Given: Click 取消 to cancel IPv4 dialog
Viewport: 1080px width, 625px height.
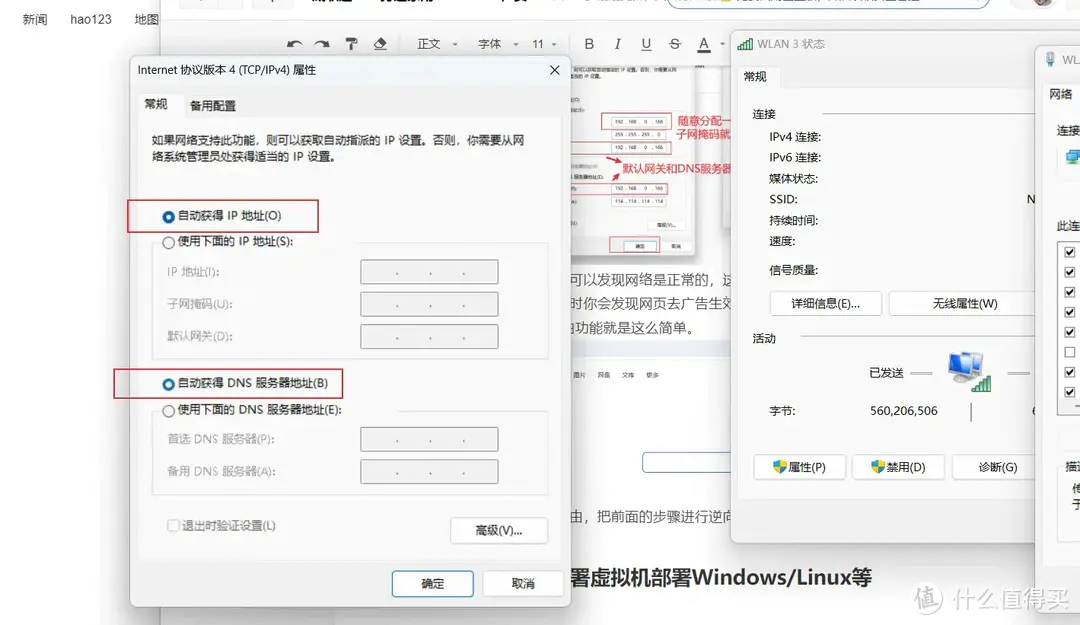Looking at the screenshot, I should [x=523, y=584].
